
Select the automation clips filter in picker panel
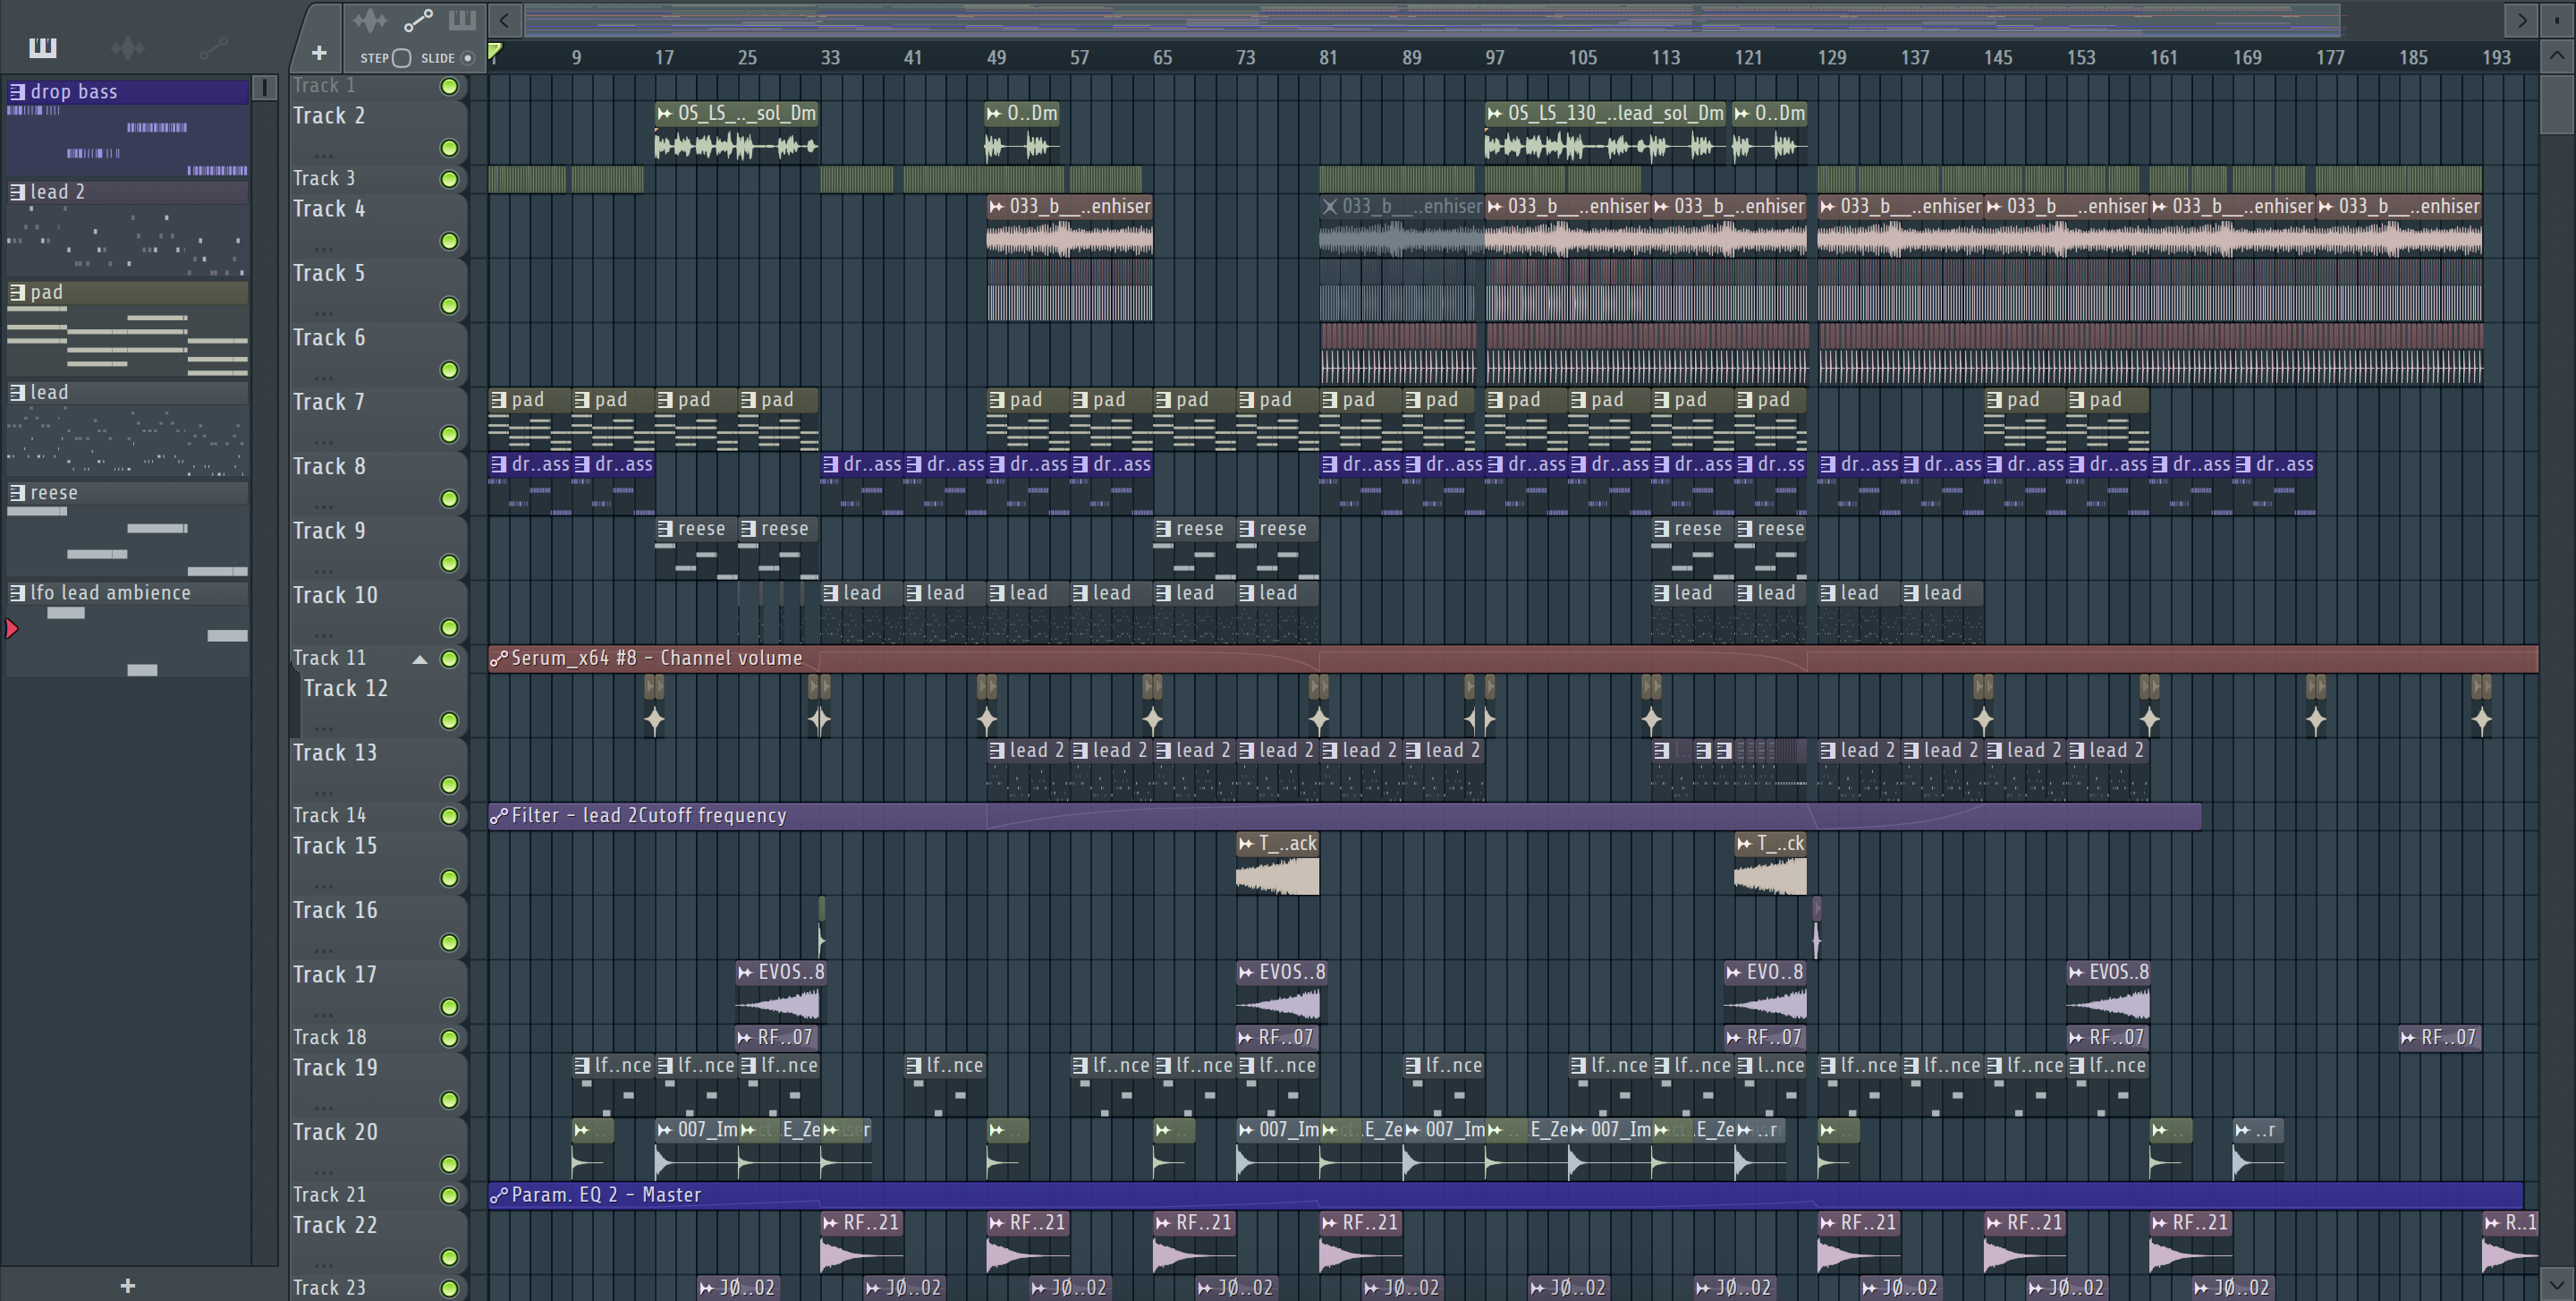[213, 47]
